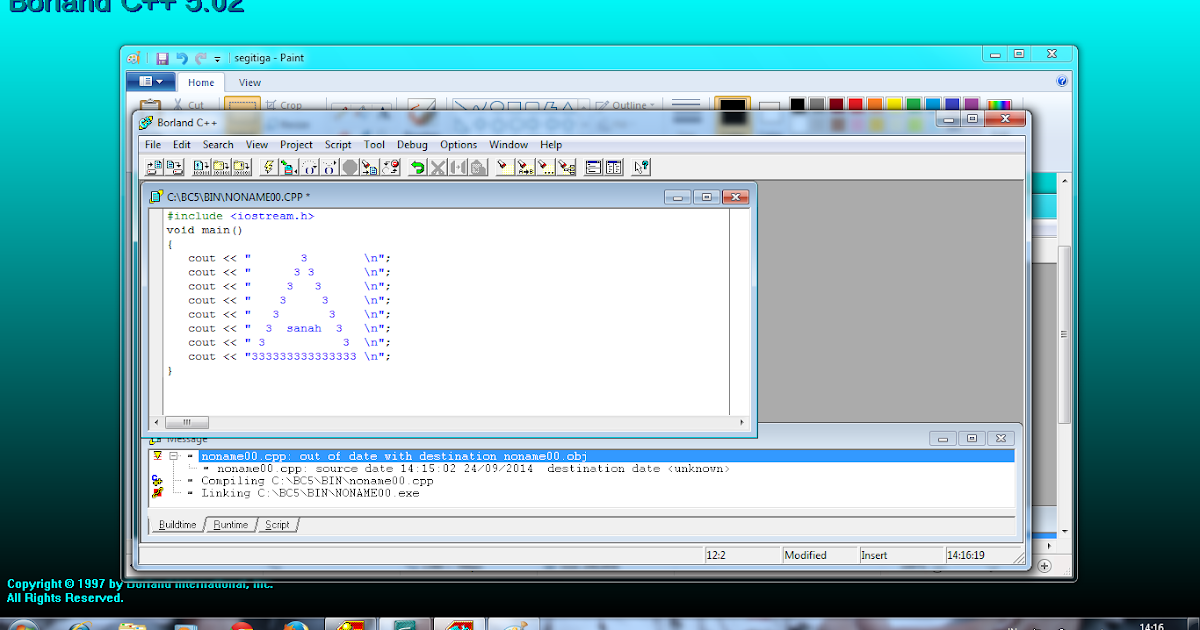Click the editor horizontal scrollbar right arrow
This screenshot has height=630, width=1200.
[743, 422]
